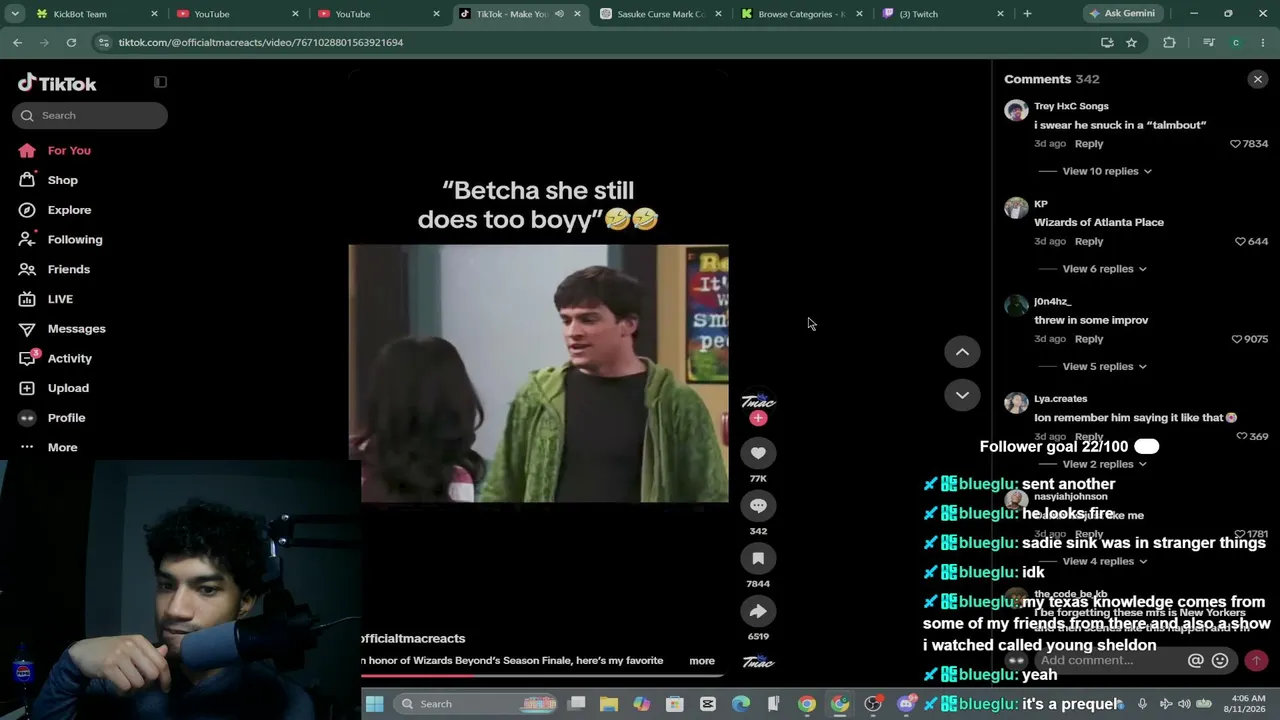Switch to the KickBot Team tab
The image size is (1280, 720).
(x=96, y=14)
